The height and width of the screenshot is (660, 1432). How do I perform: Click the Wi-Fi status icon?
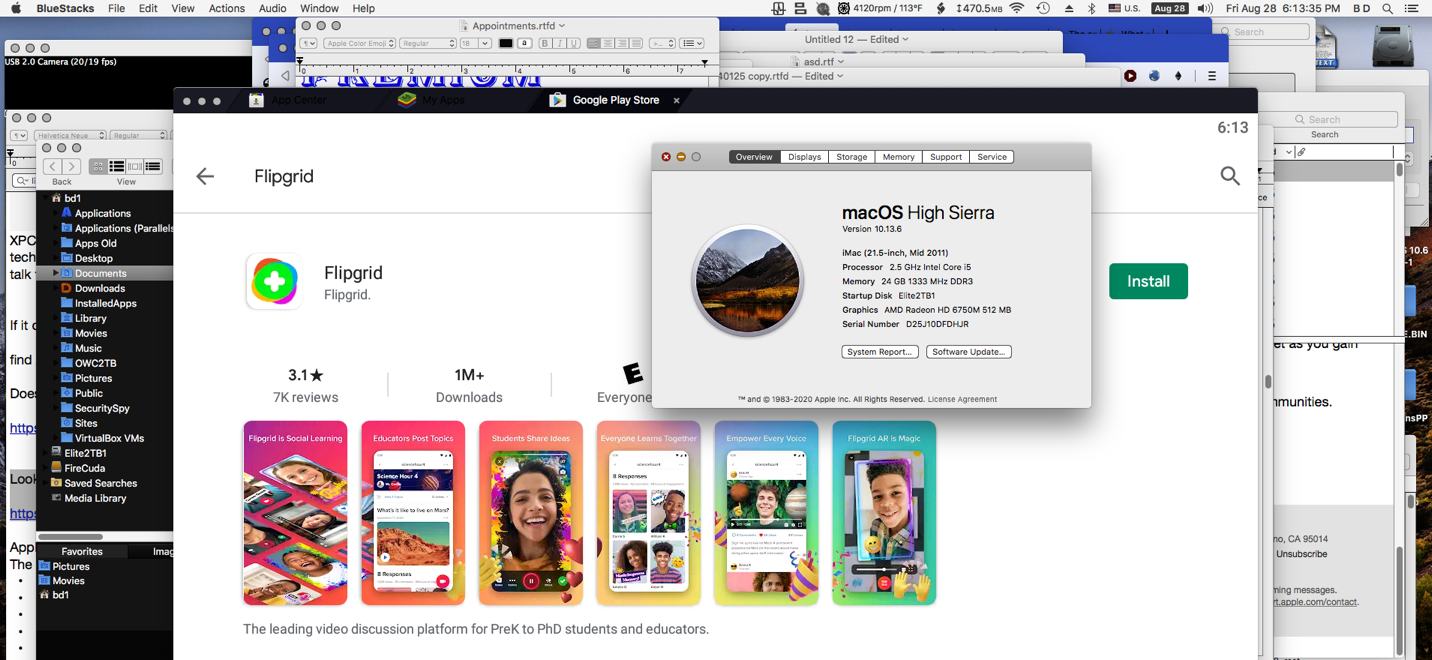coord(1017,8)
